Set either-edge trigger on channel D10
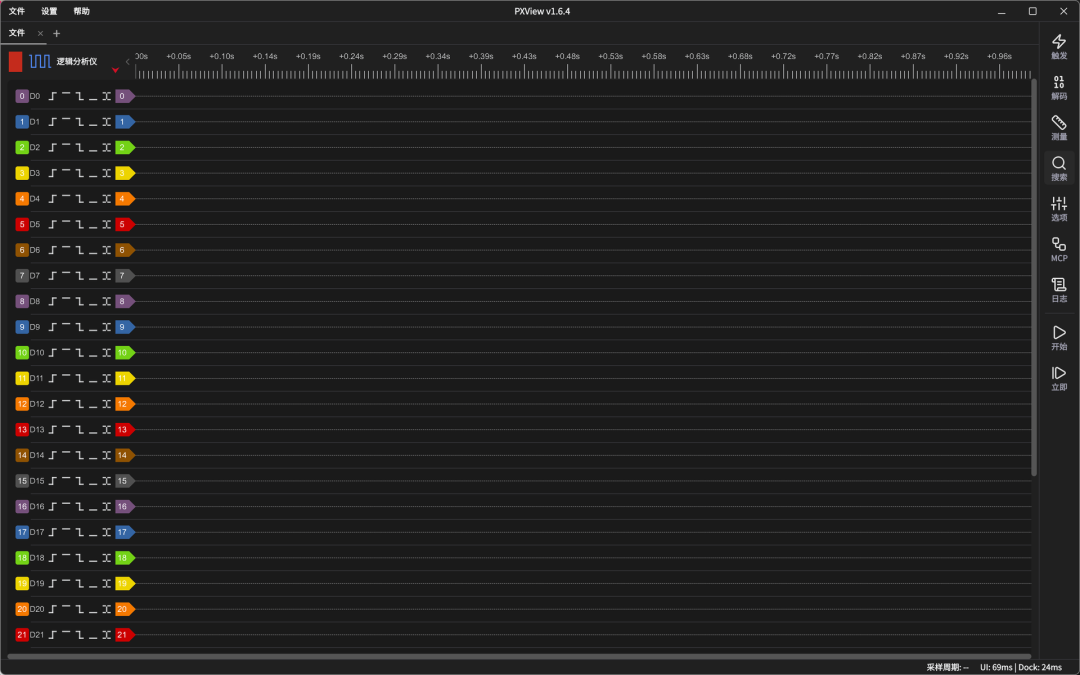Screen dimensions: 1080x675 click(107, 353)
